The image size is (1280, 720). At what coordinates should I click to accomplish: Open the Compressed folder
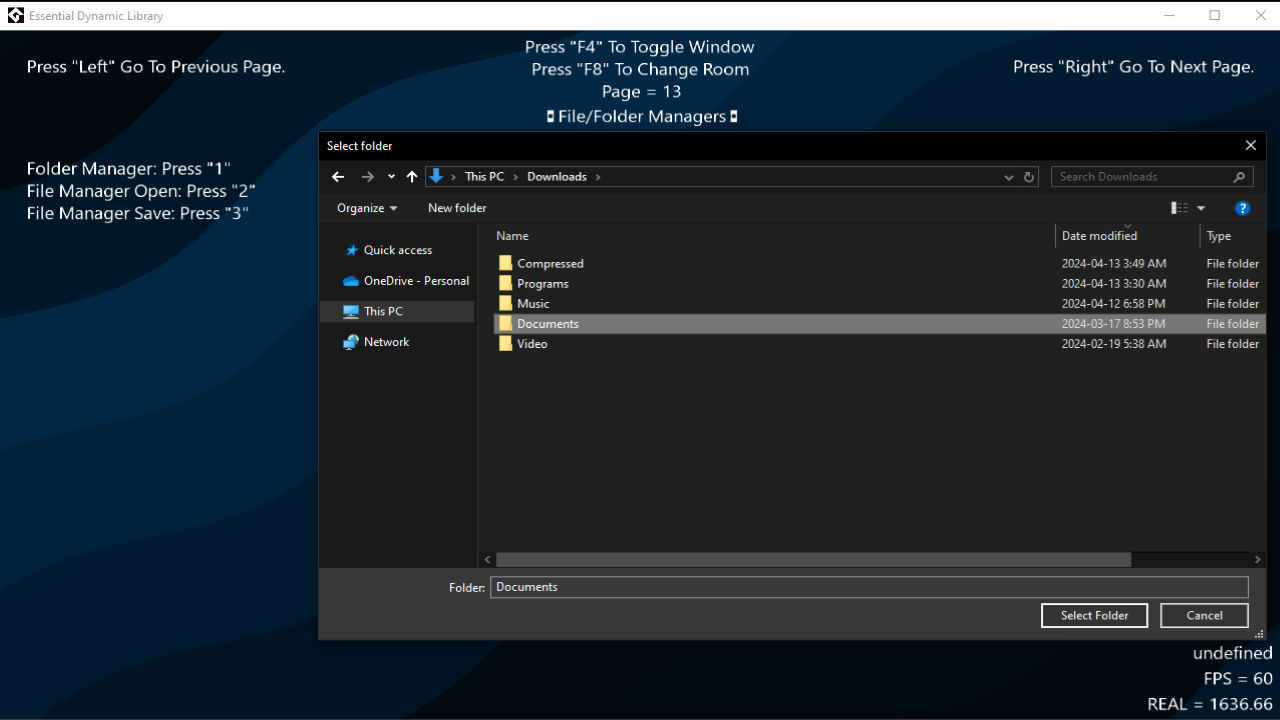[x=550, y=263]
